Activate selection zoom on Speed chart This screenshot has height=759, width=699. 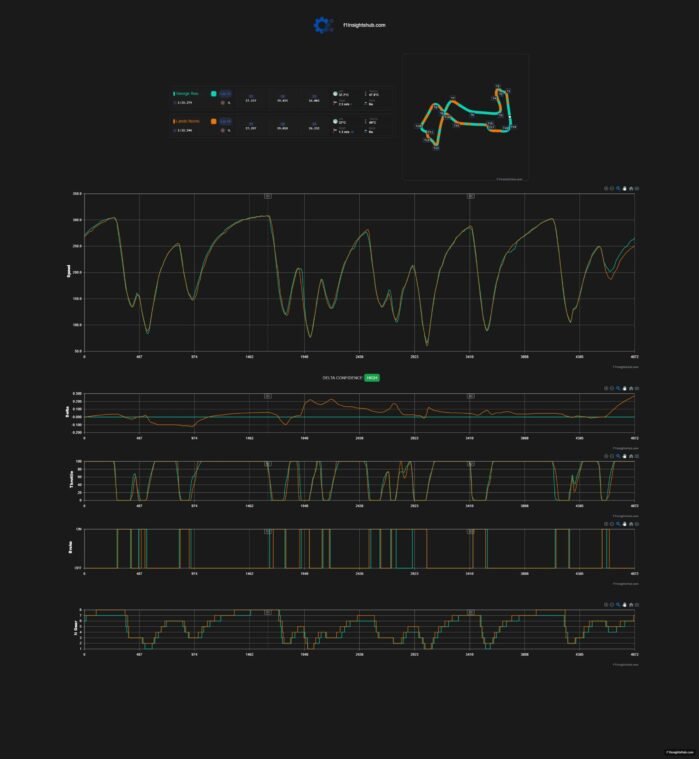click(618, 188)
